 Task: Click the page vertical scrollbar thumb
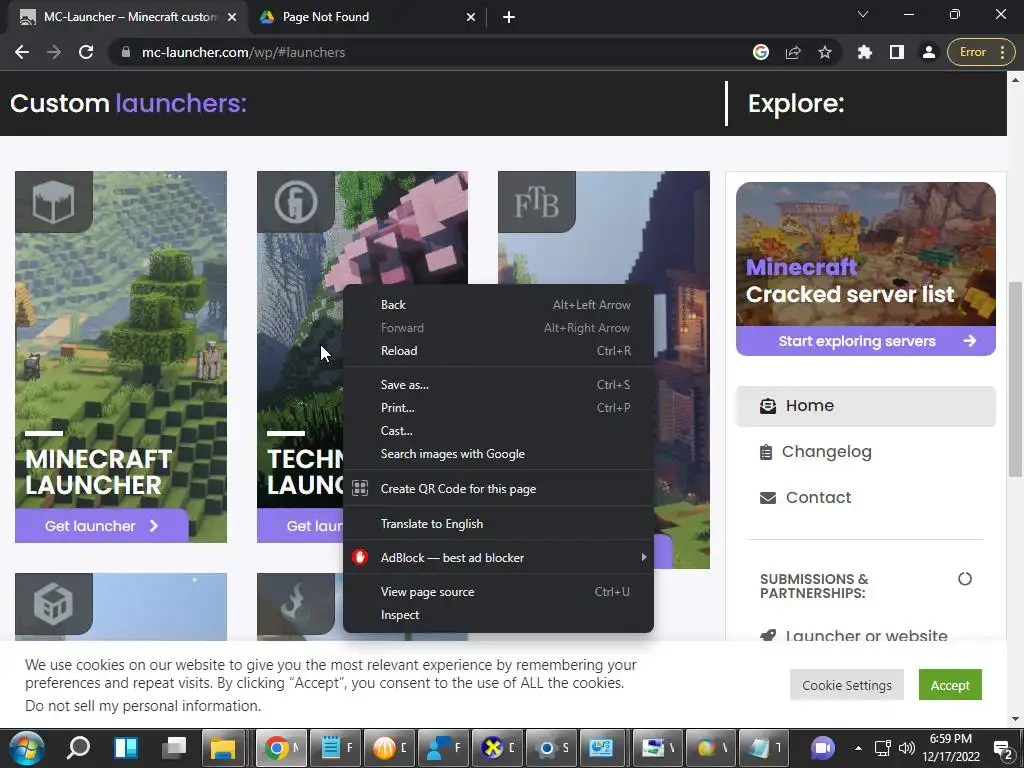point(1015,379)
